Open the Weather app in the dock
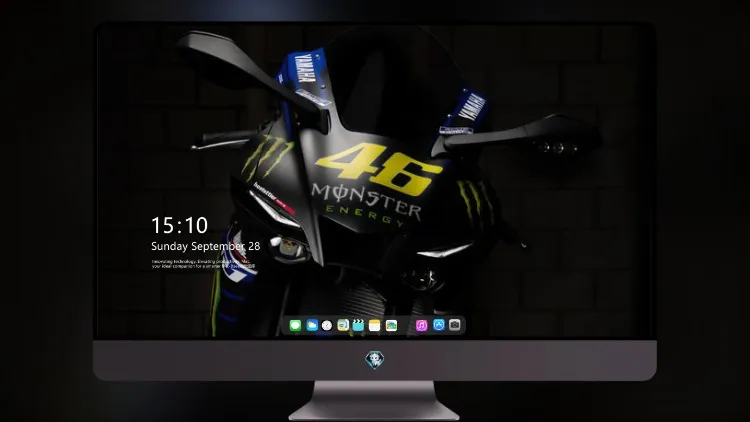 tap(312, 325)
